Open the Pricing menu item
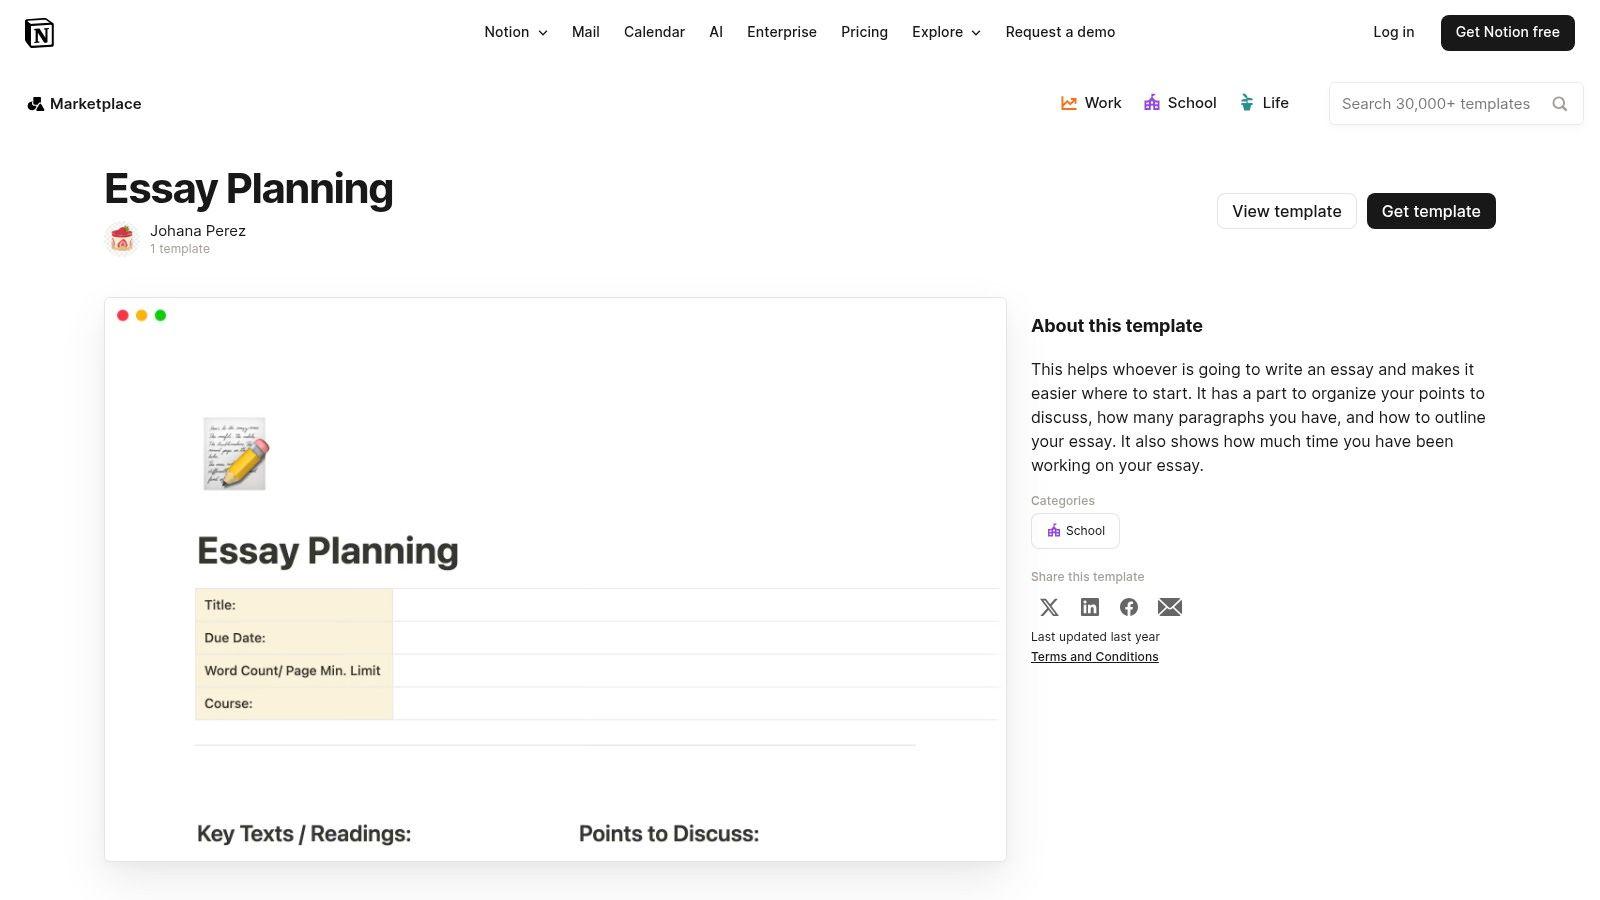1600x900 pixels. pos(864,32)
